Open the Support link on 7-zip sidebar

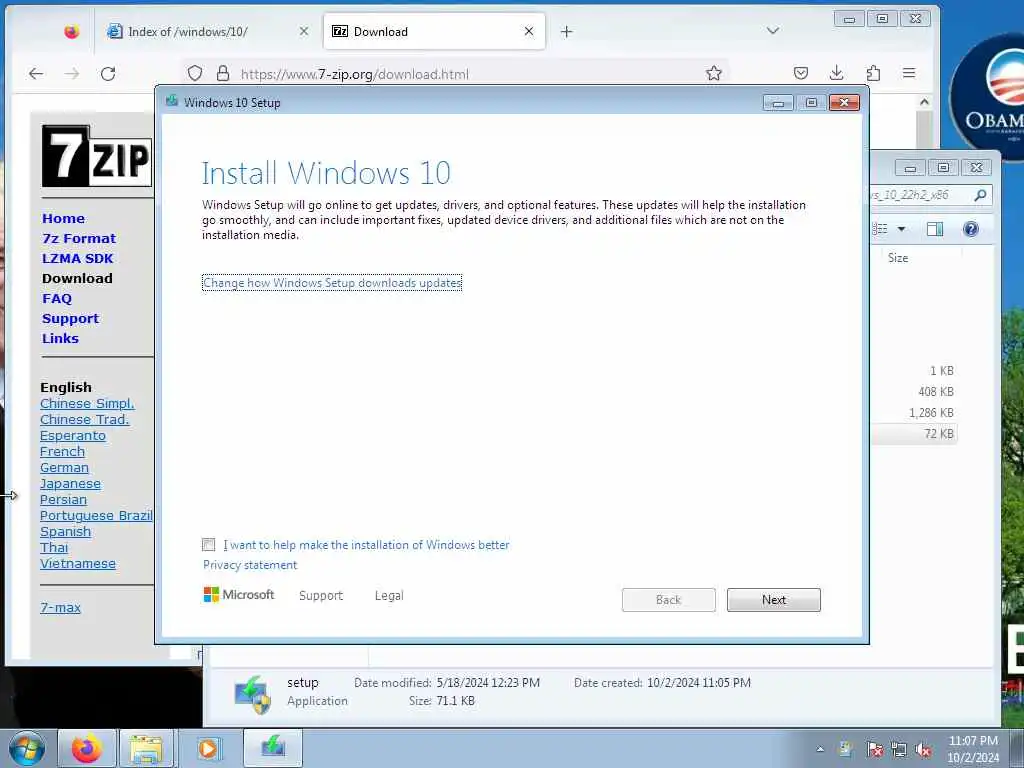[x=71, y=319]
